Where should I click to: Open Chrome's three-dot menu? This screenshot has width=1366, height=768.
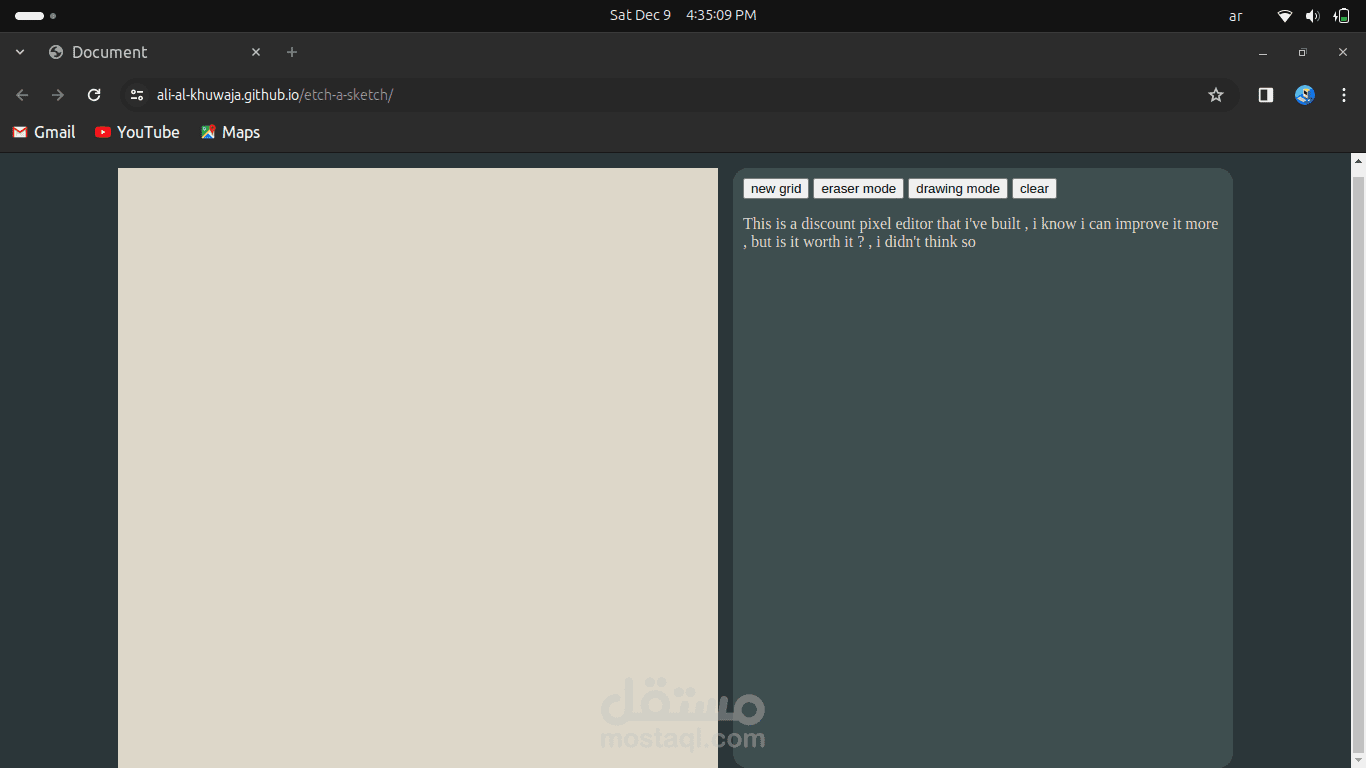[1344, 95]
